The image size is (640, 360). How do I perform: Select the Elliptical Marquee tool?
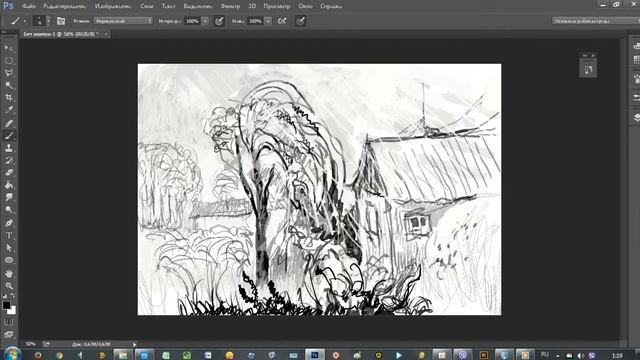(x=9, y=60)
